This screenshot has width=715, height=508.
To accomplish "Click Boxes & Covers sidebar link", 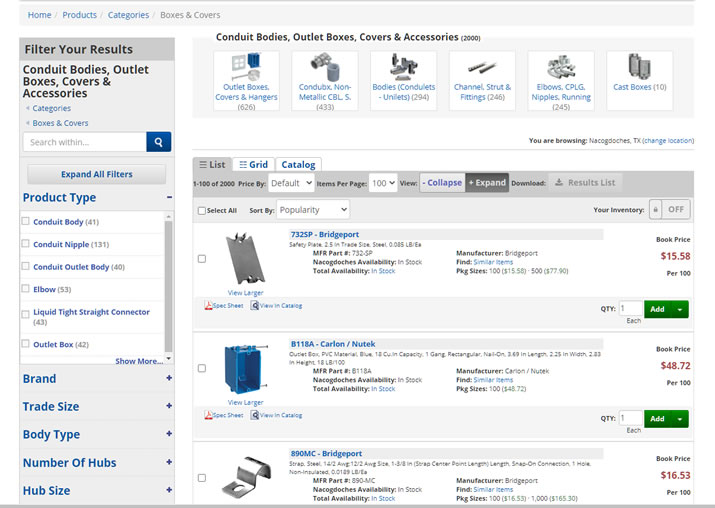I will [x=60, y=123].
